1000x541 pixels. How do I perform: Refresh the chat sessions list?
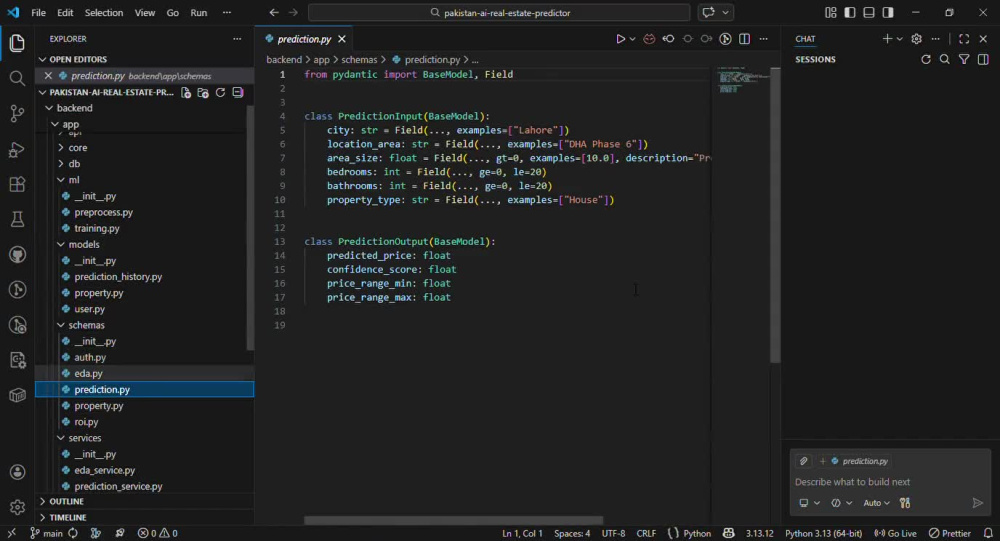click(925, 59)
